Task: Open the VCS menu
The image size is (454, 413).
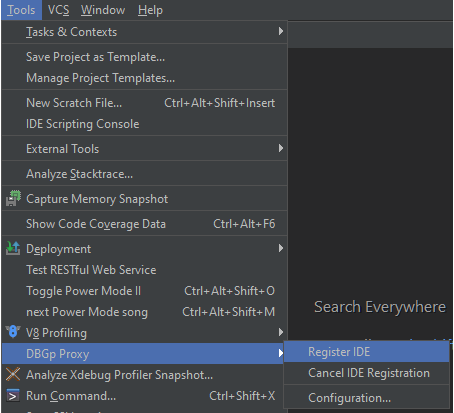Action: [59, 10]
